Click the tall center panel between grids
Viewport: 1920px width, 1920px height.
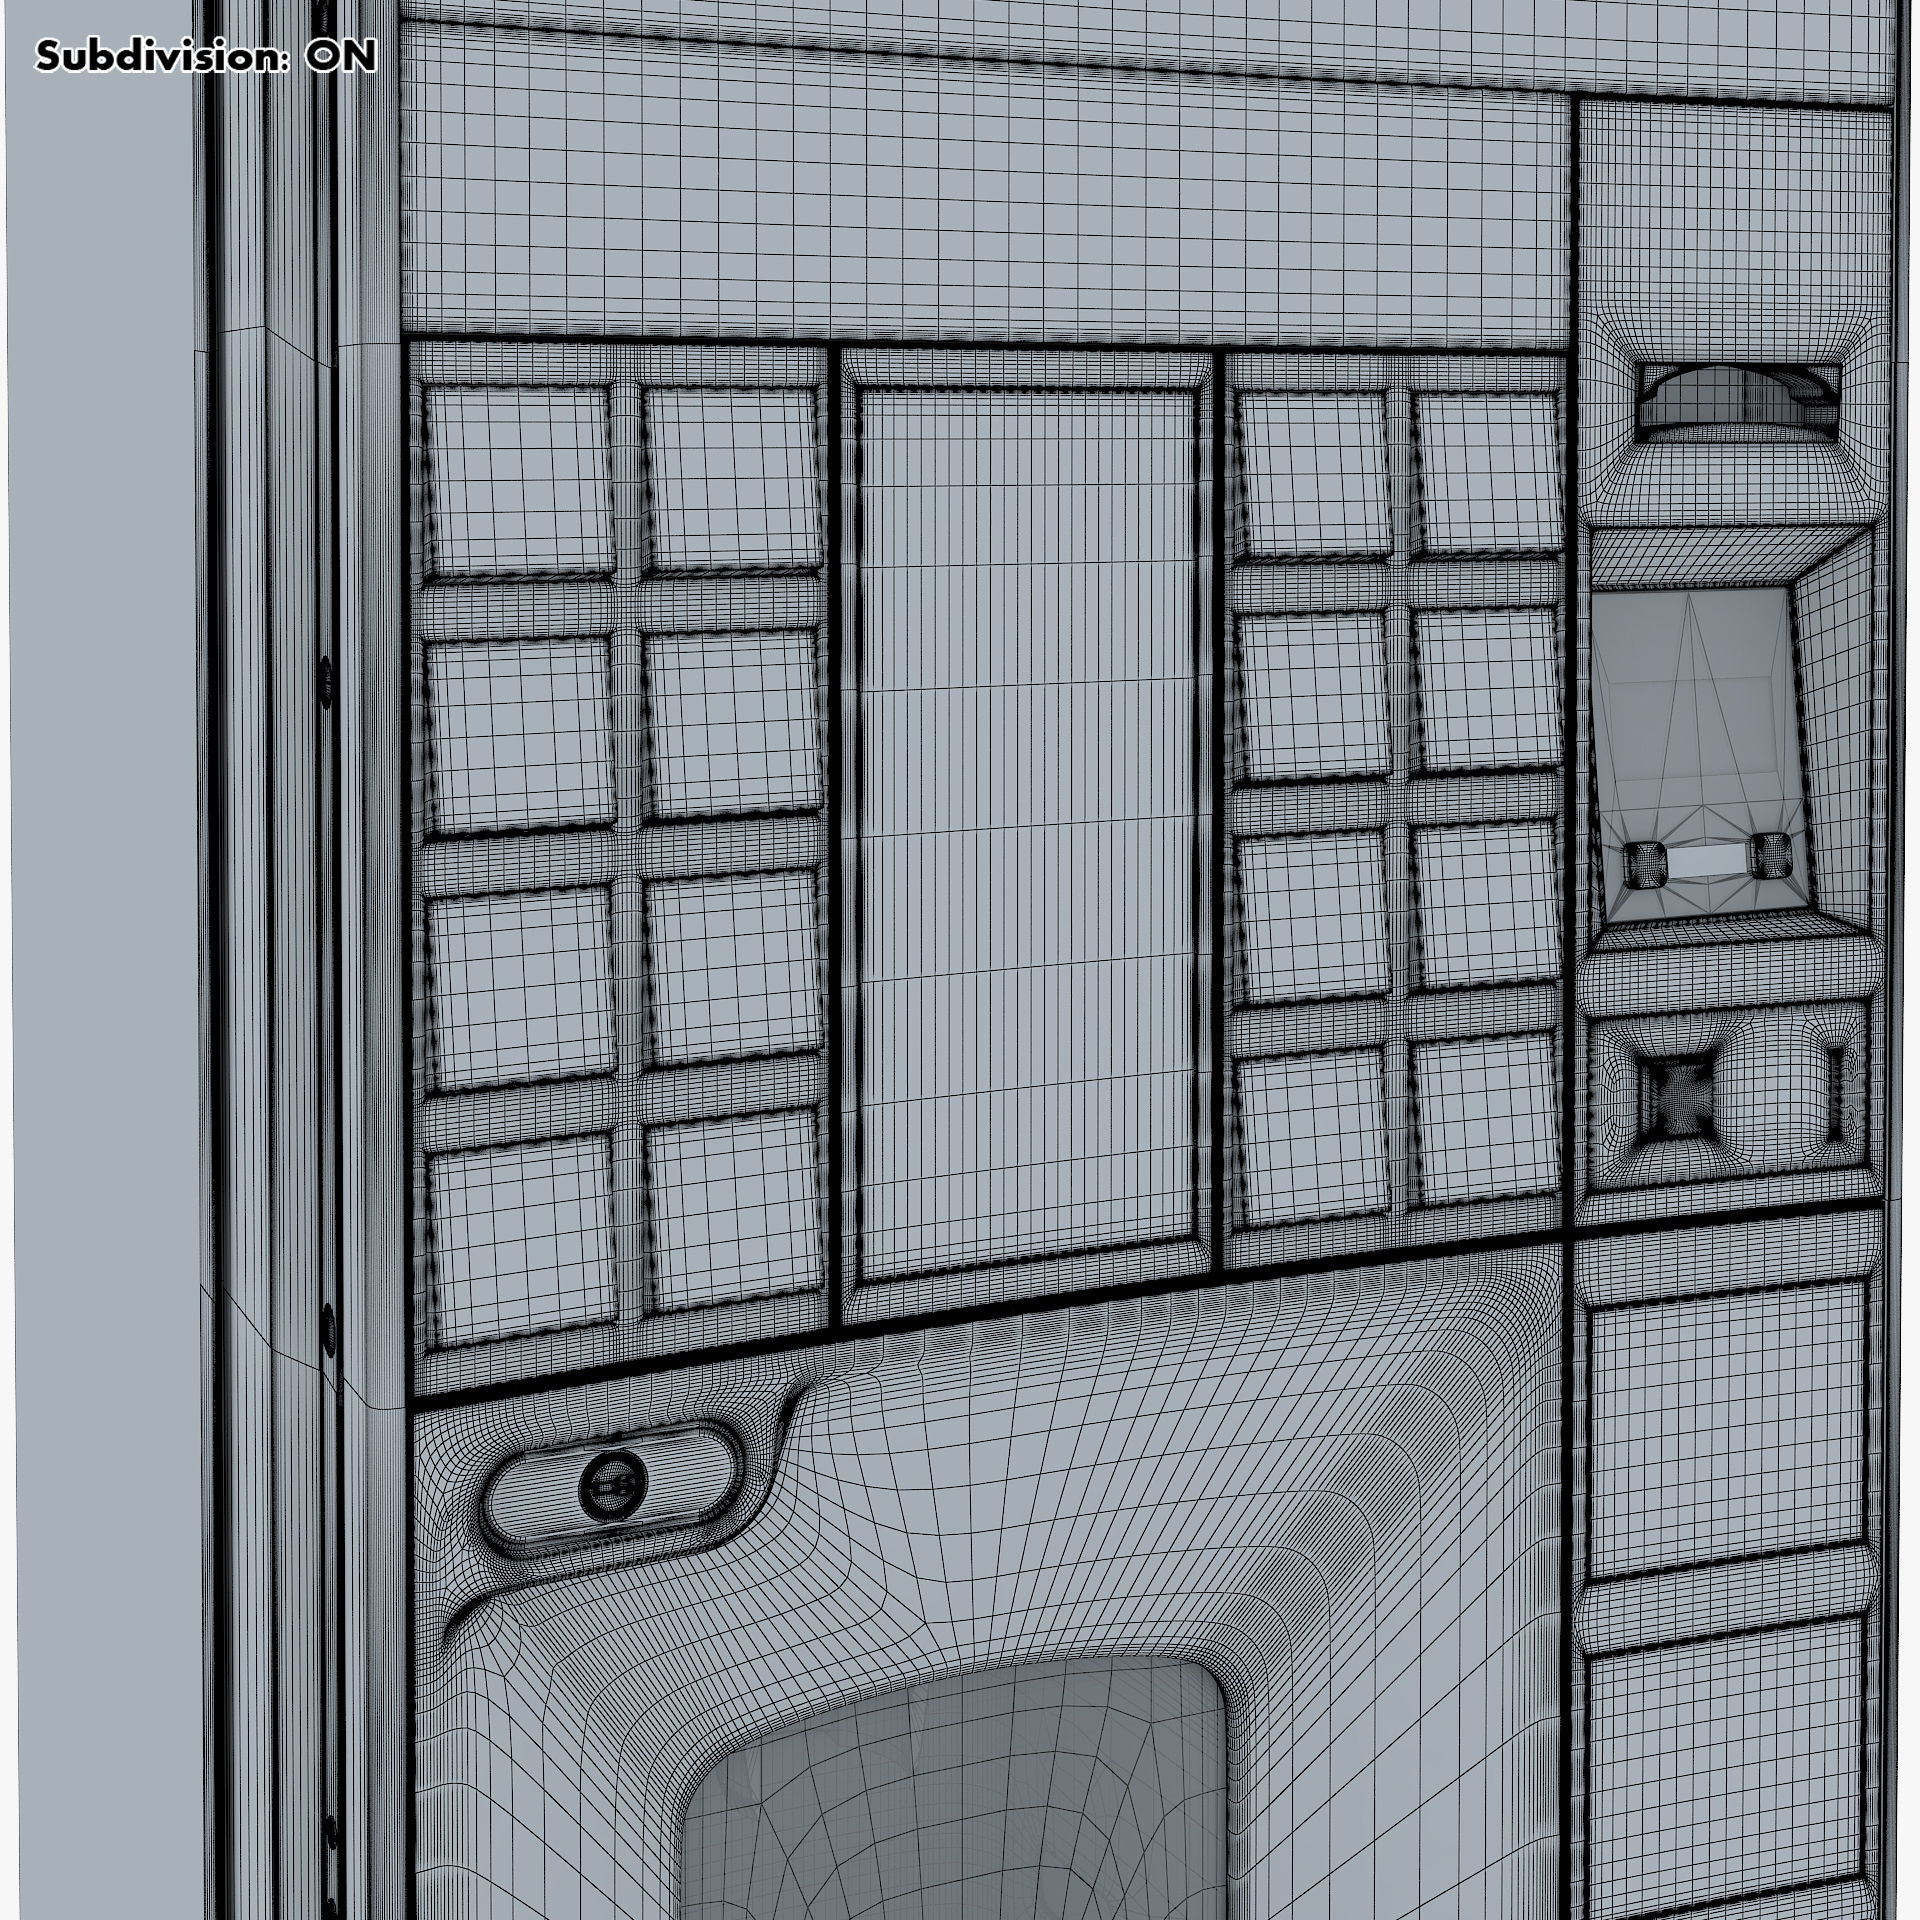[x=1028, y=835]
